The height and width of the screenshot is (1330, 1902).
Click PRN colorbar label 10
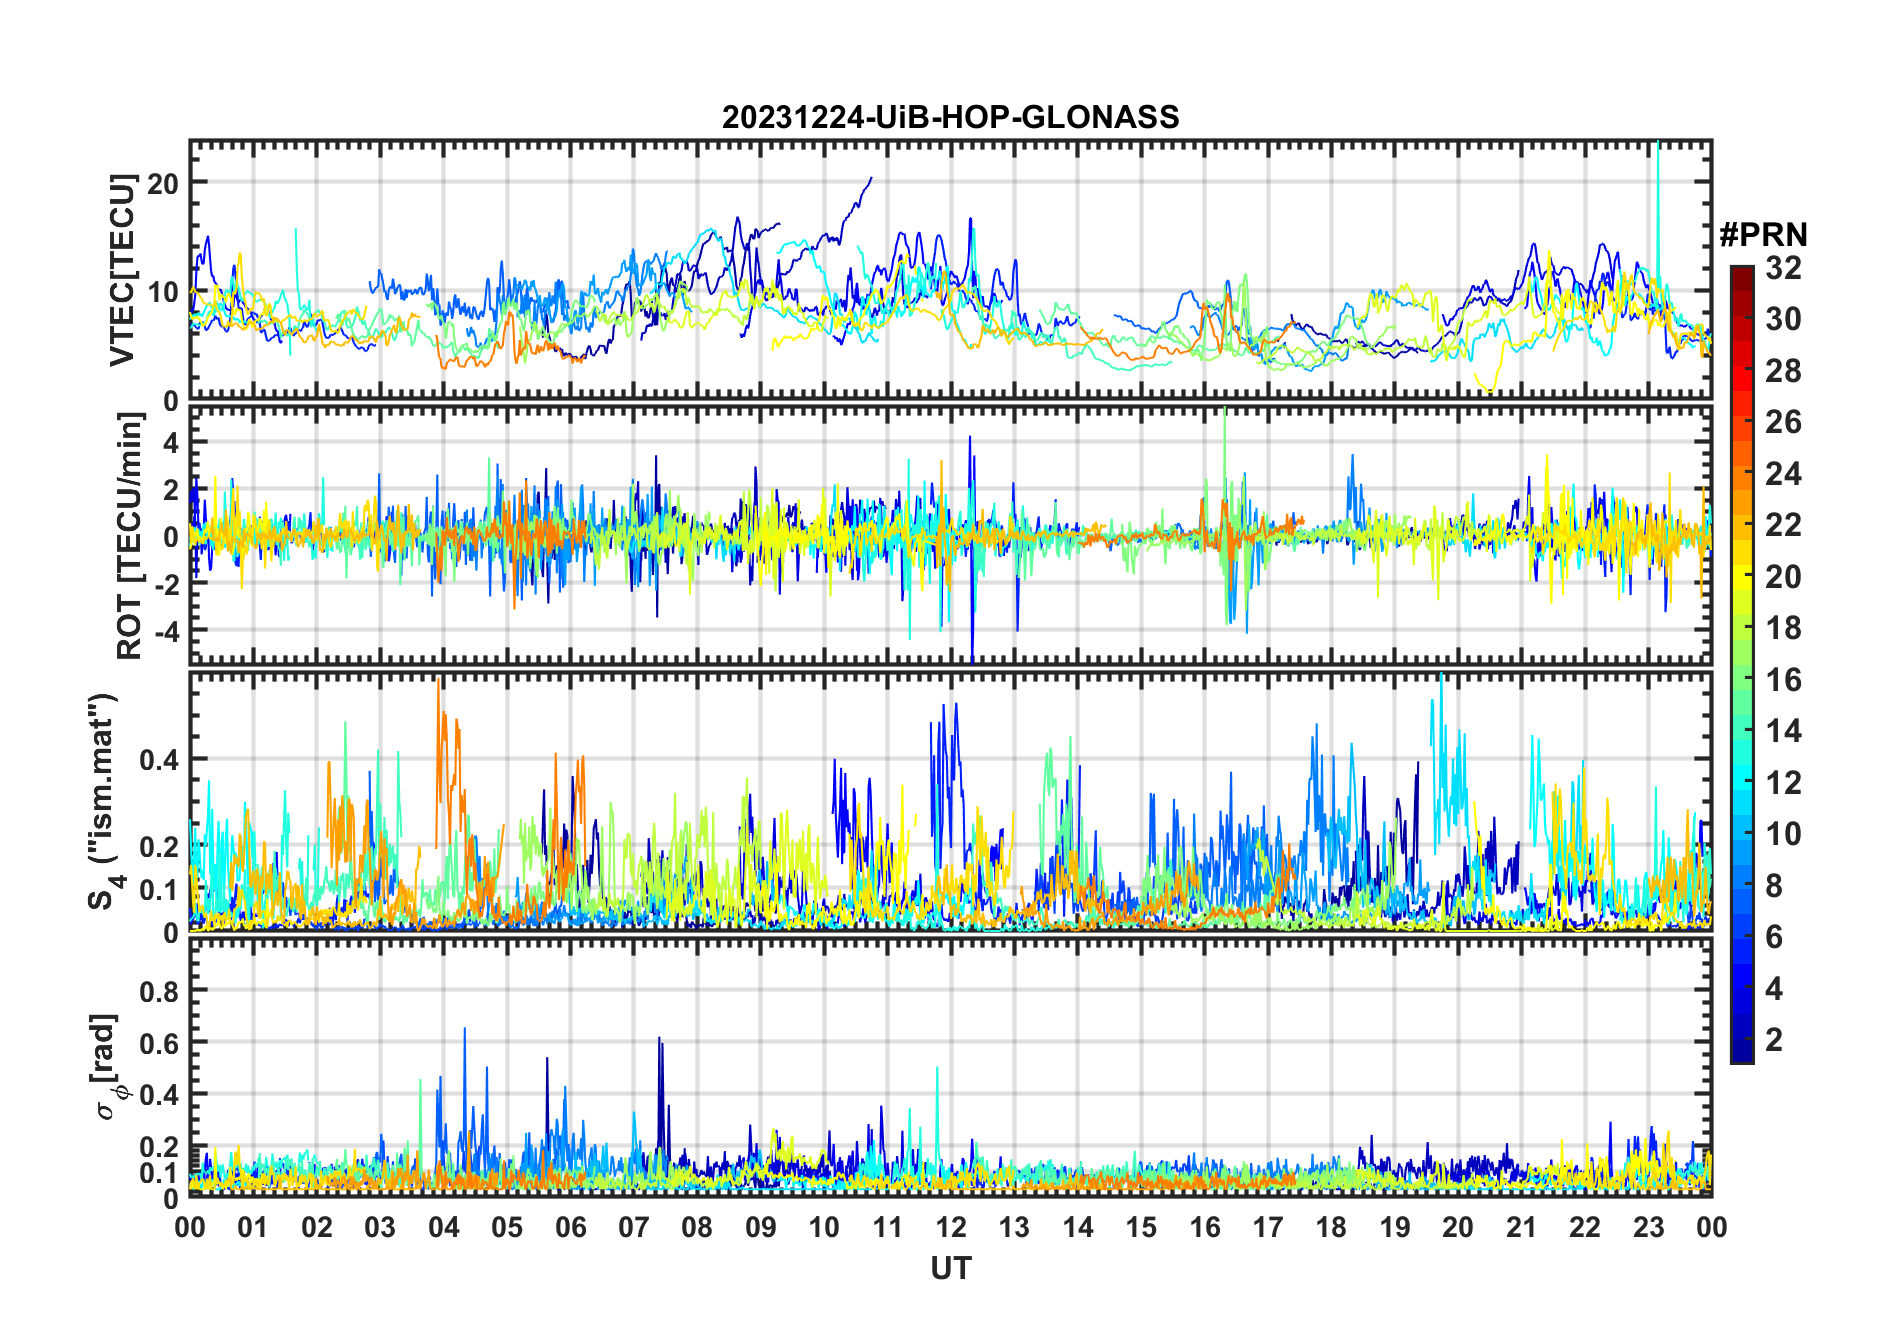pos(1784,834)
